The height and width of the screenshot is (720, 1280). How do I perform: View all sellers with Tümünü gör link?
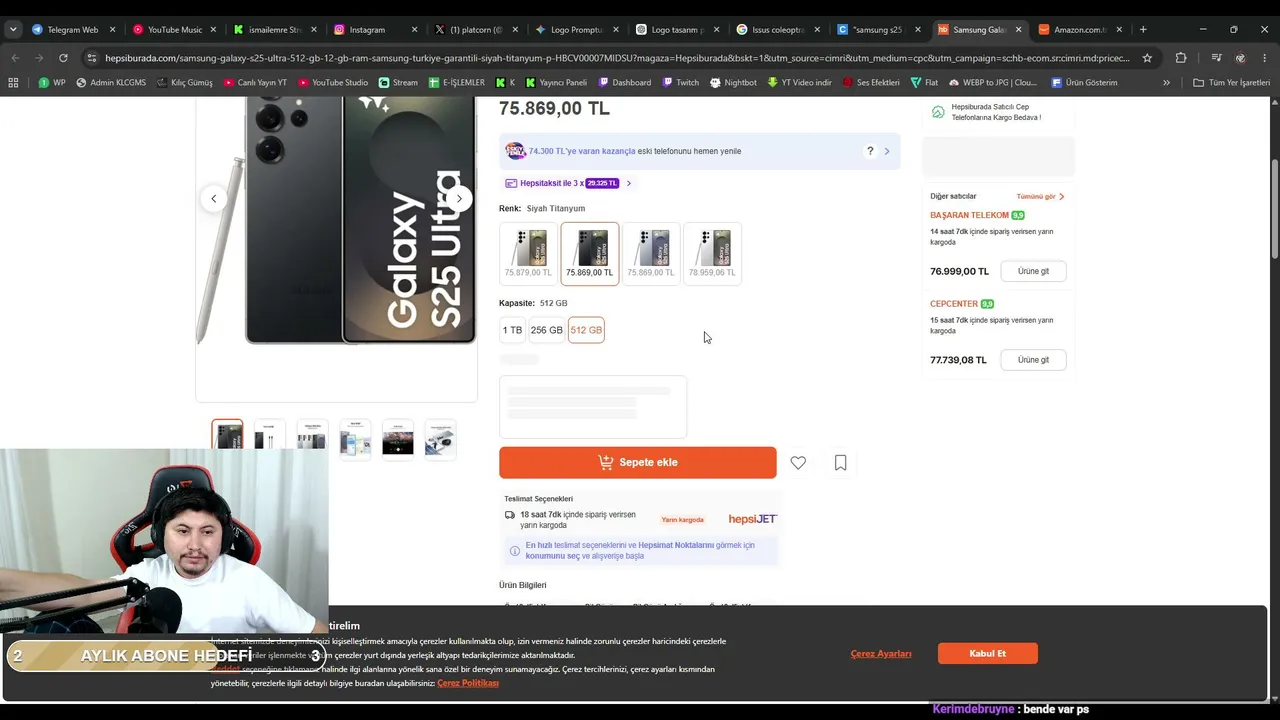click(1040, 197)
